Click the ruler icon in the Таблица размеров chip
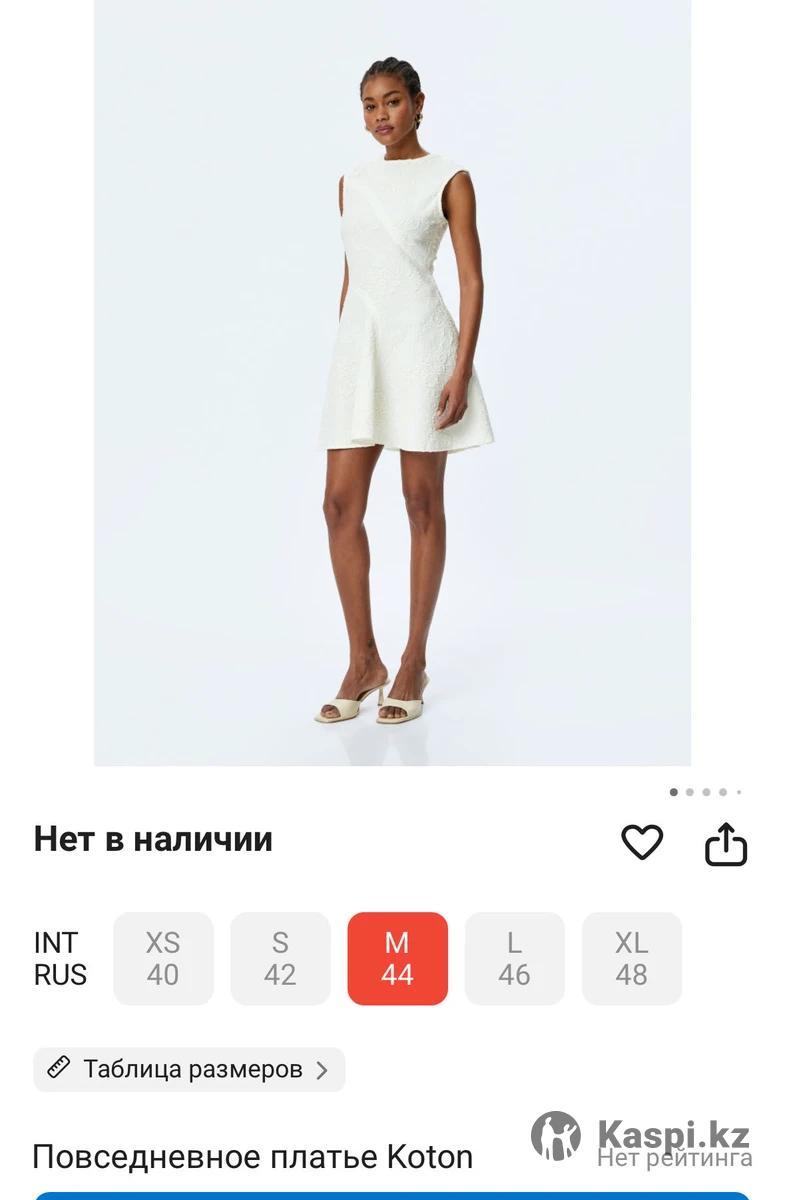The height and width of the screenshot is (1200, 785). point(59,1069)
